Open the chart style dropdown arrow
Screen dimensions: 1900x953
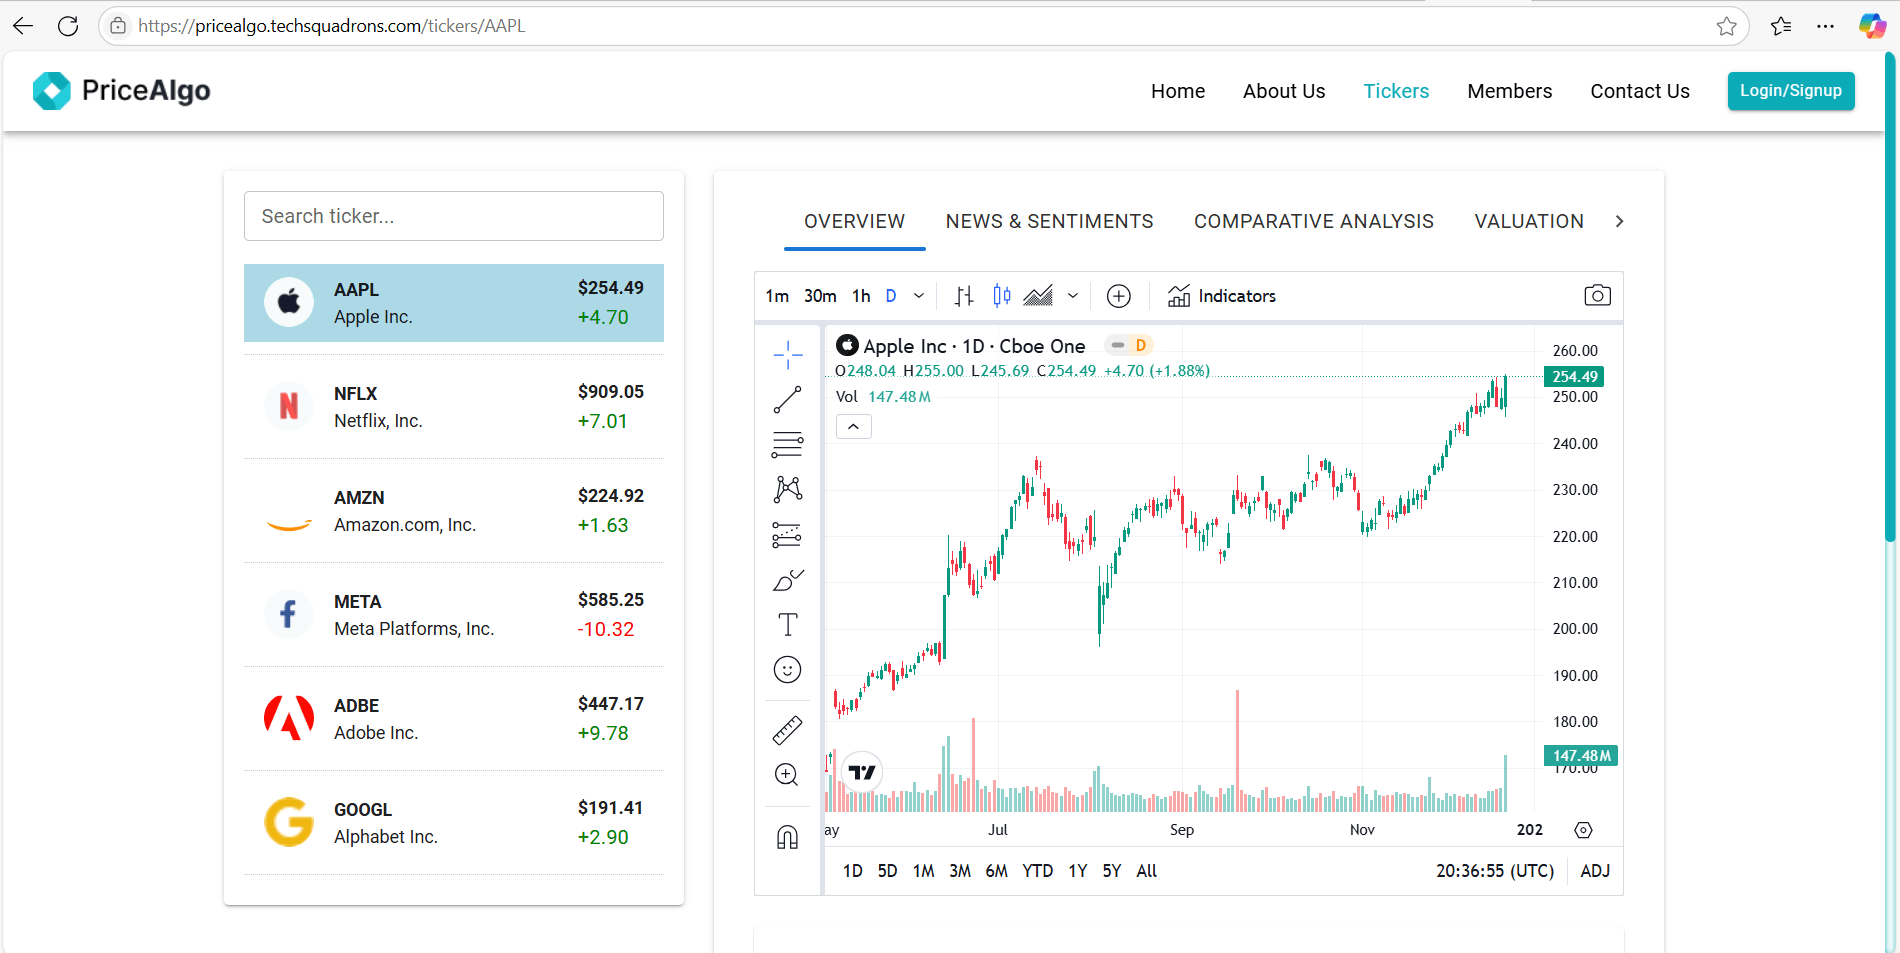[x=1073, y=296]
